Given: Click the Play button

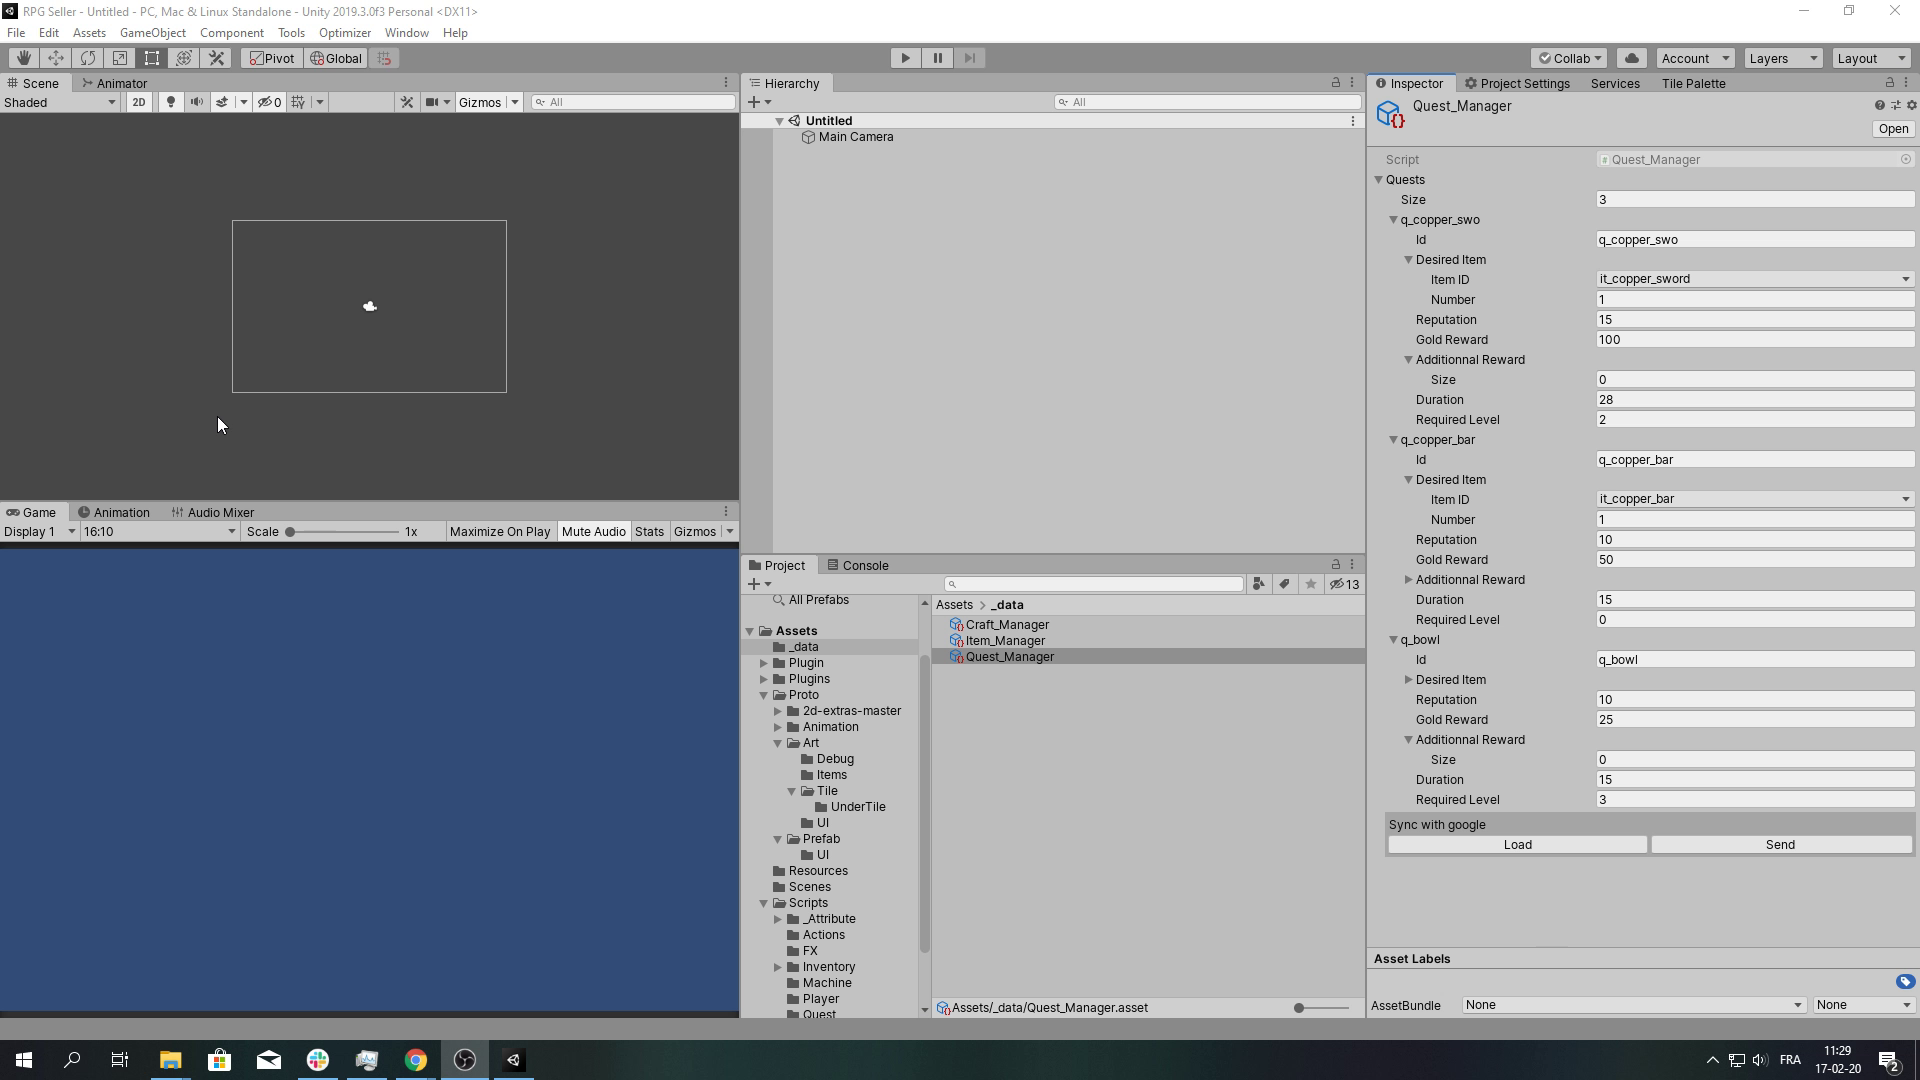Looking at the screenshot, I should [x=906, y=58].
